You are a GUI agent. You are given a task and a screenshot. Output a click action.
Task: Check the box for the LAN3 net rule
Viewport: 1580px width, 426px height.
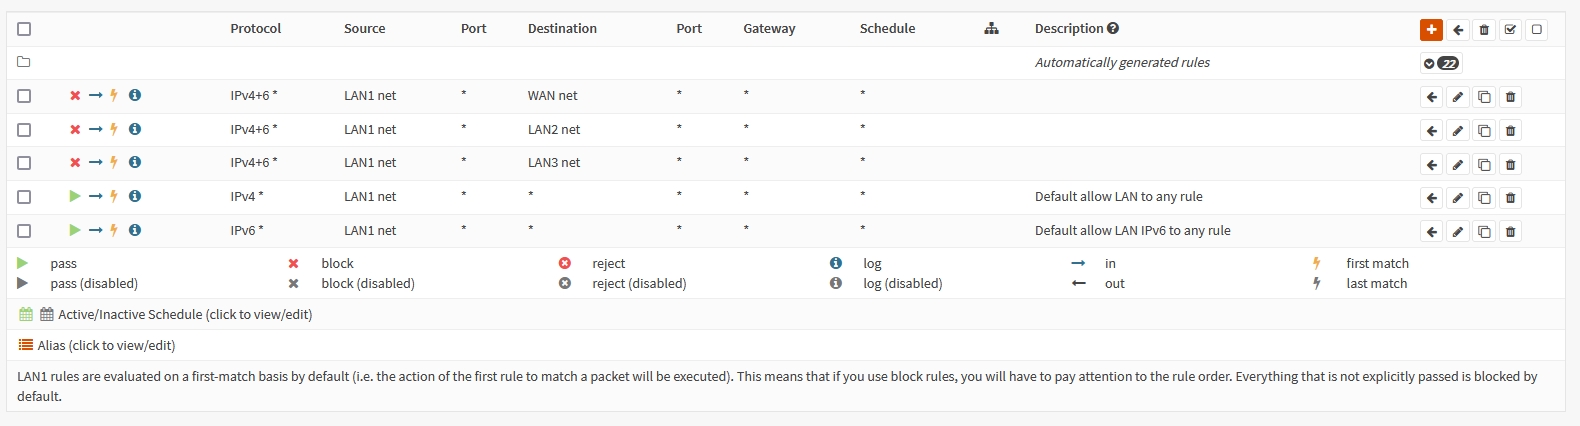click(24, 163)
